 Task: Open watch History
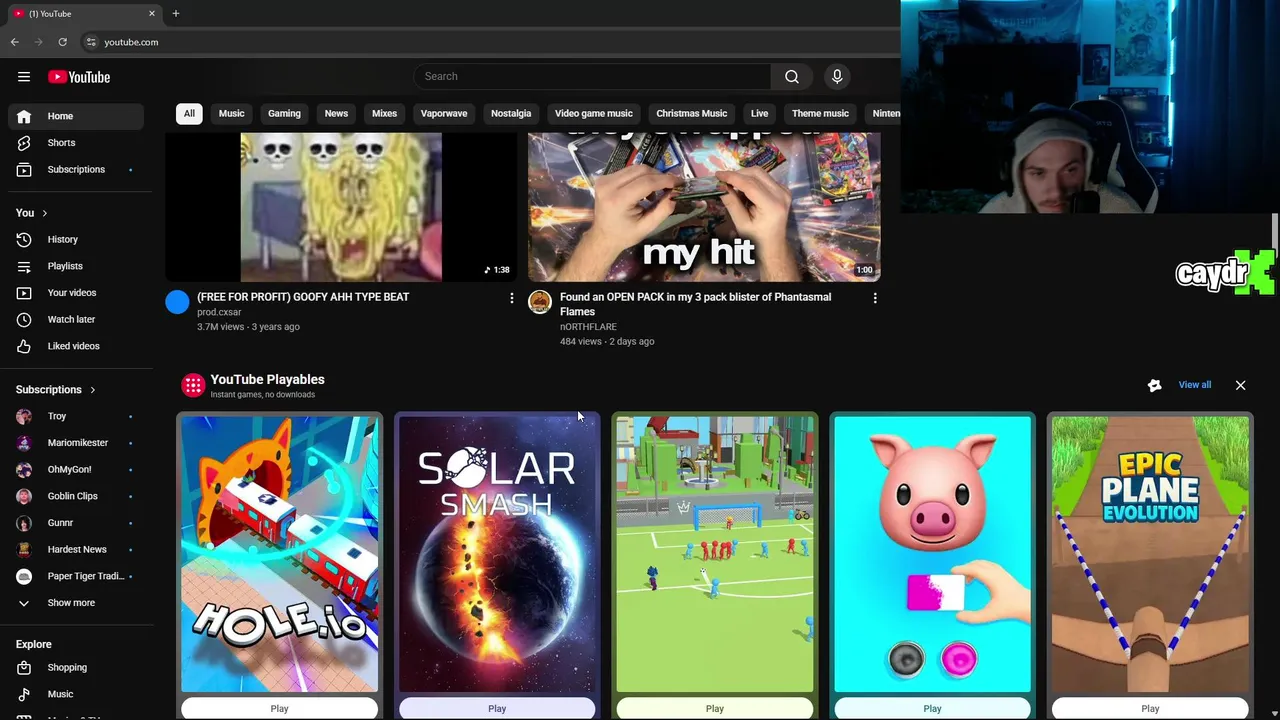[76, 240]
